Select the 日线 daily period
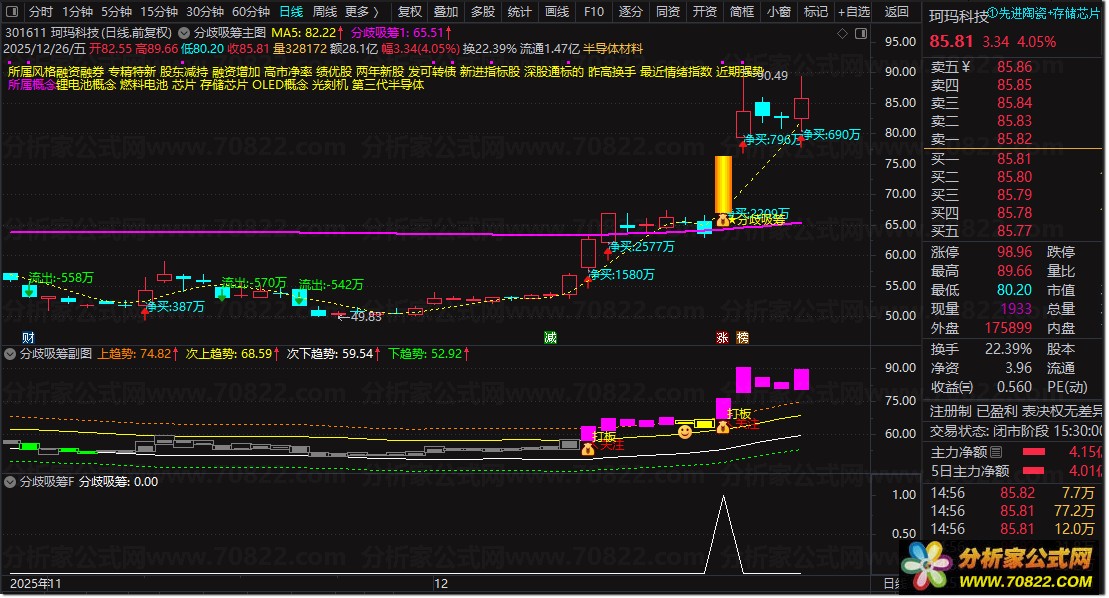 (291, 11)
